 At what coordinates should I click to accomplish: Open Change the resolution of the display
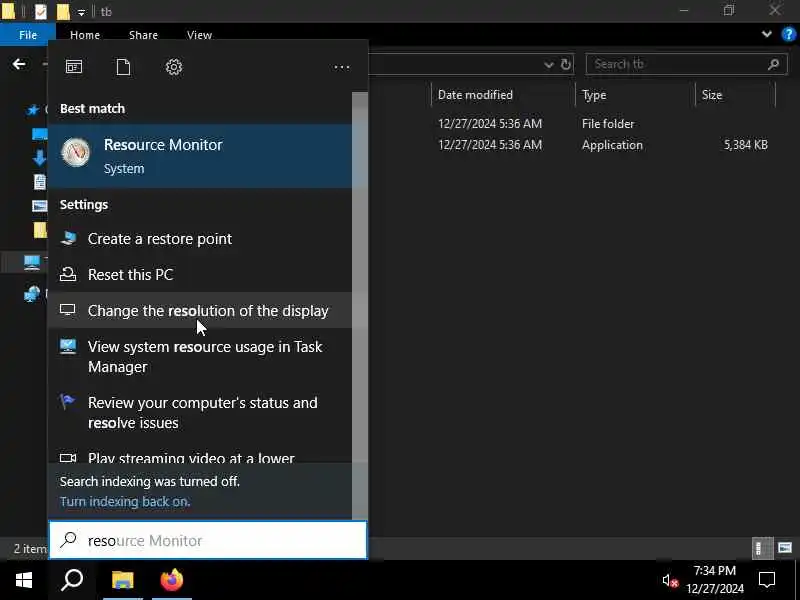[x=200, y=310]
